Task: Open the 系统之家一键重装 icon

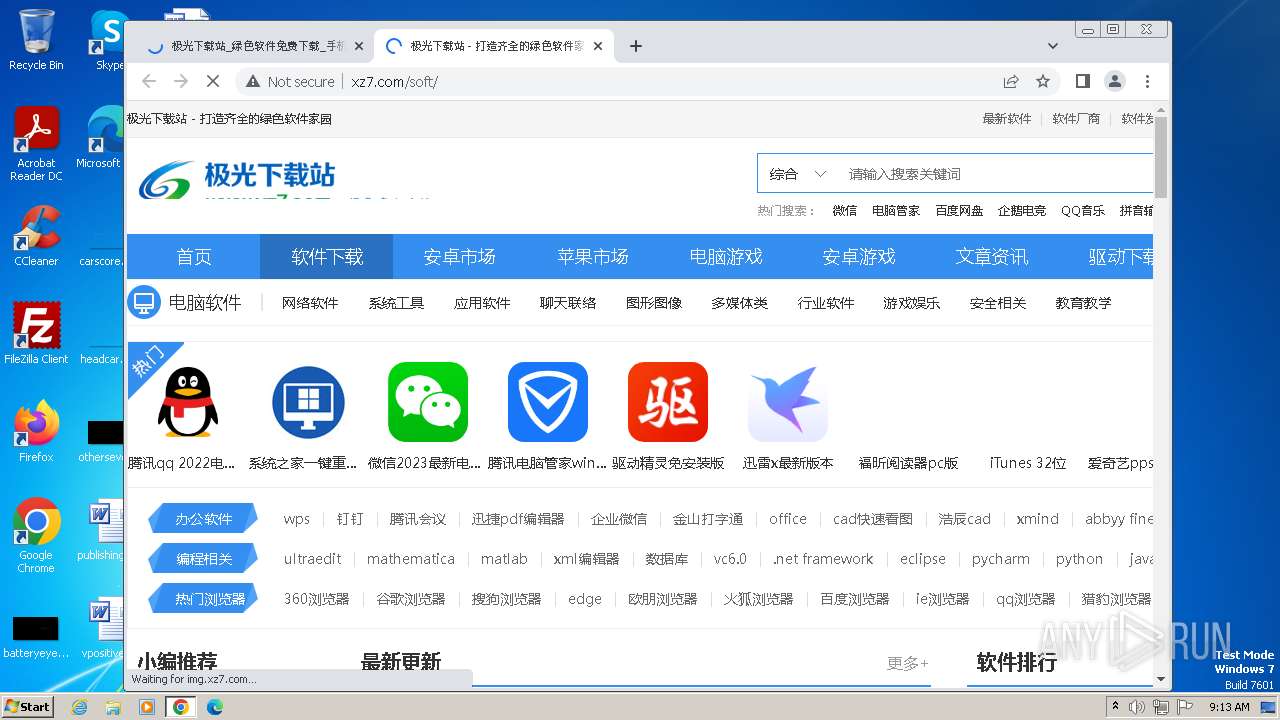Action: tap(308, 402)
